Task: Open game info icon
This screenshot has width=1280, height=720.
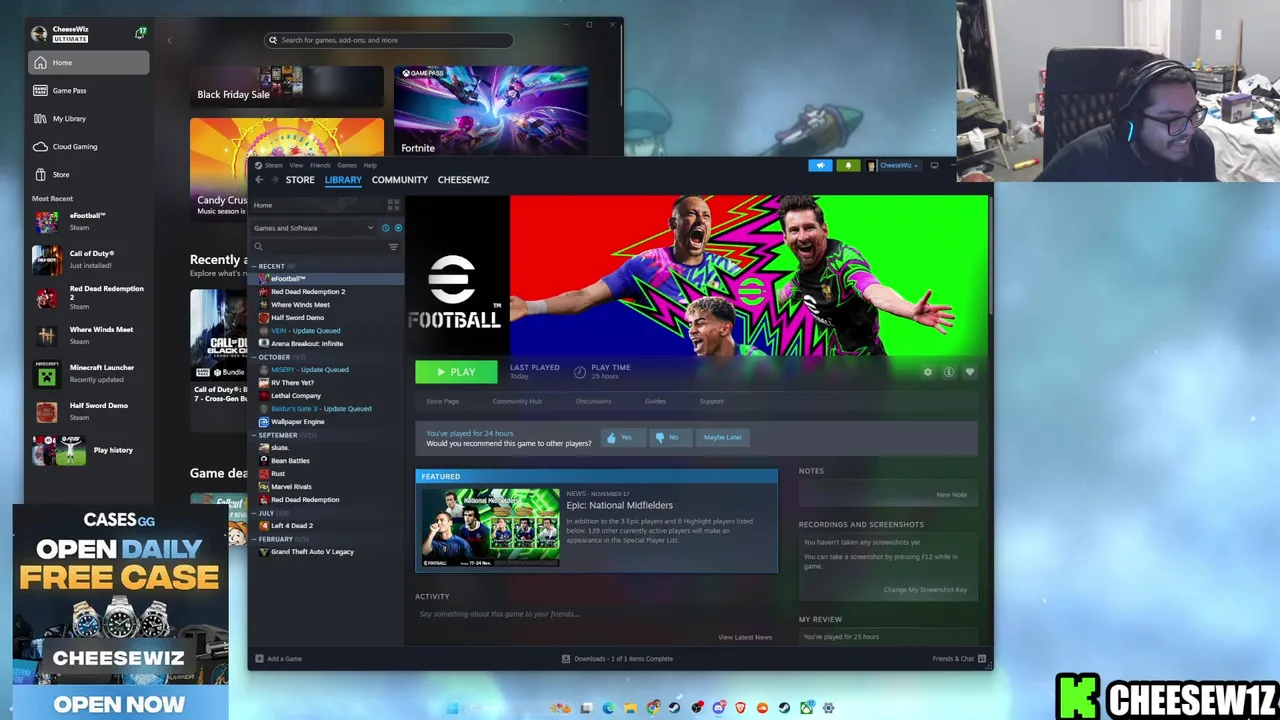Action: click(x=948, y=372)
